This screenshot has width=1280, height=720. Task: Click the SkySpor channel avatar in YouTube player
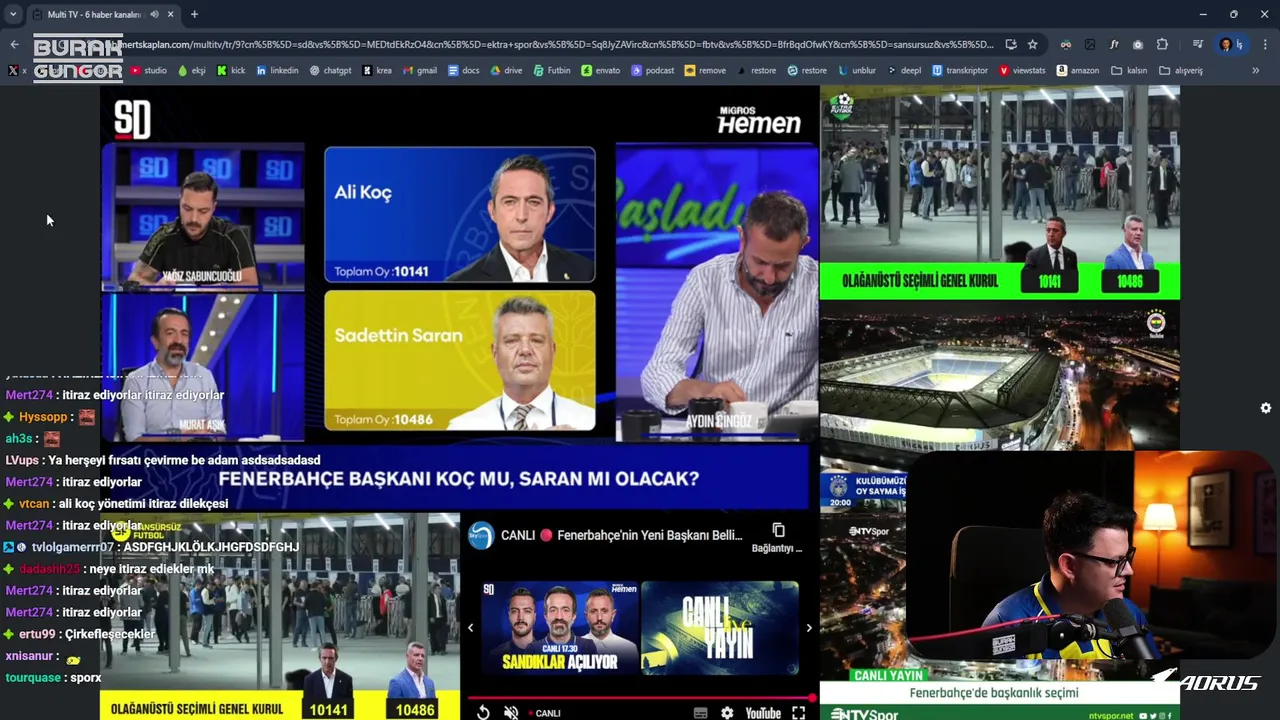[x=481, y=535]
